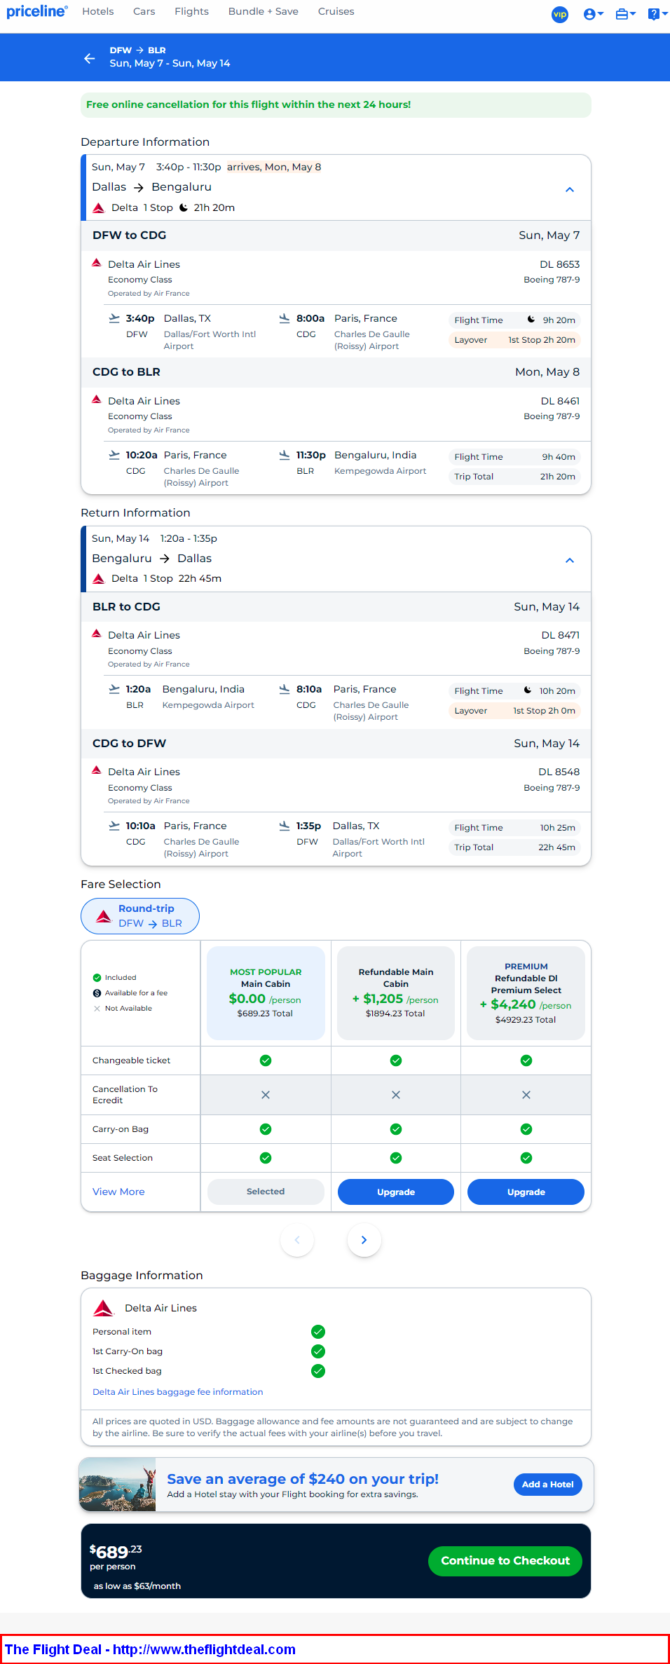Screen dimensions: 670x1664
Task: Click Delta logo beside '1 Stop 22h 45m'
Action: click(x=98, y=579)
